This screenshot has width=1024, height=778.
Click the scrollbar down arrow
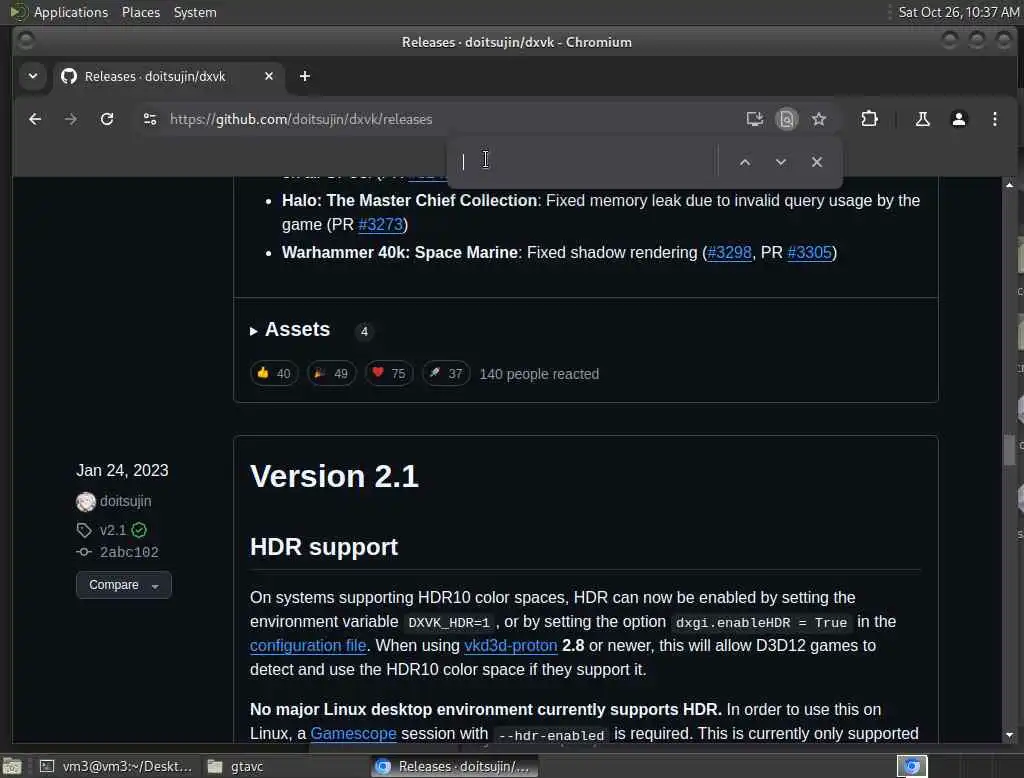pyautogui.click(x=1010, y=735)
